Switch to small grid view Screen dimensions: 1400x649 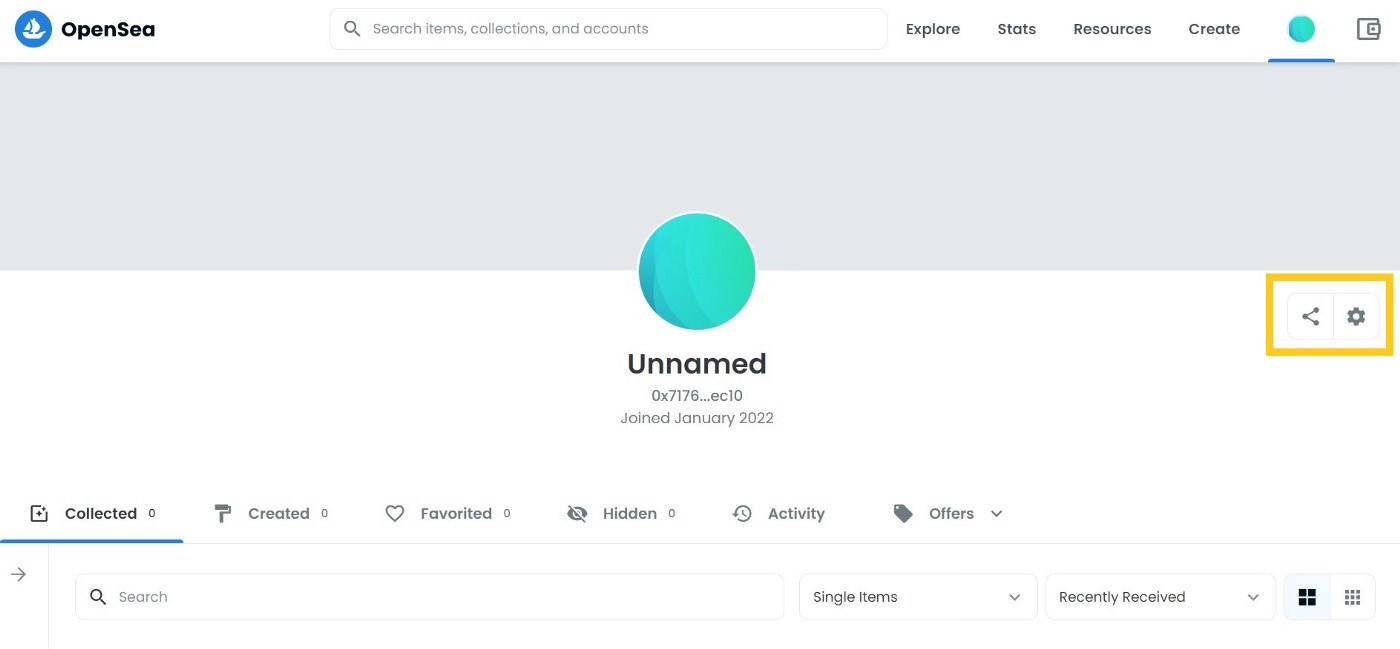1353,597
